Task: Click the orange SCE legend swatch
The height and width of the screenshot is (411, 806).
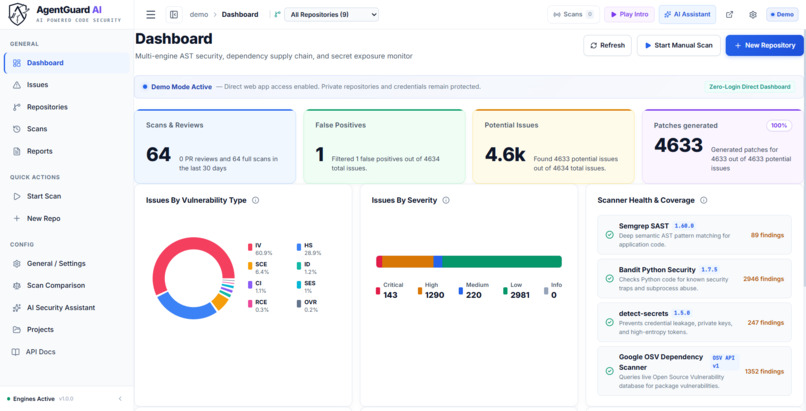Action: click(250, 266)
